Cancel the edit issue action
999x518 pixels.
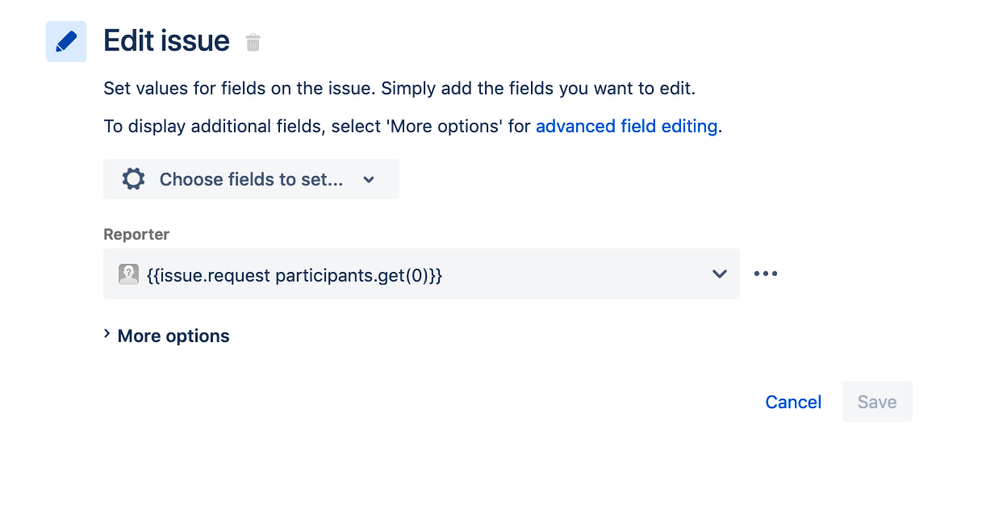[x=793, y=402]
